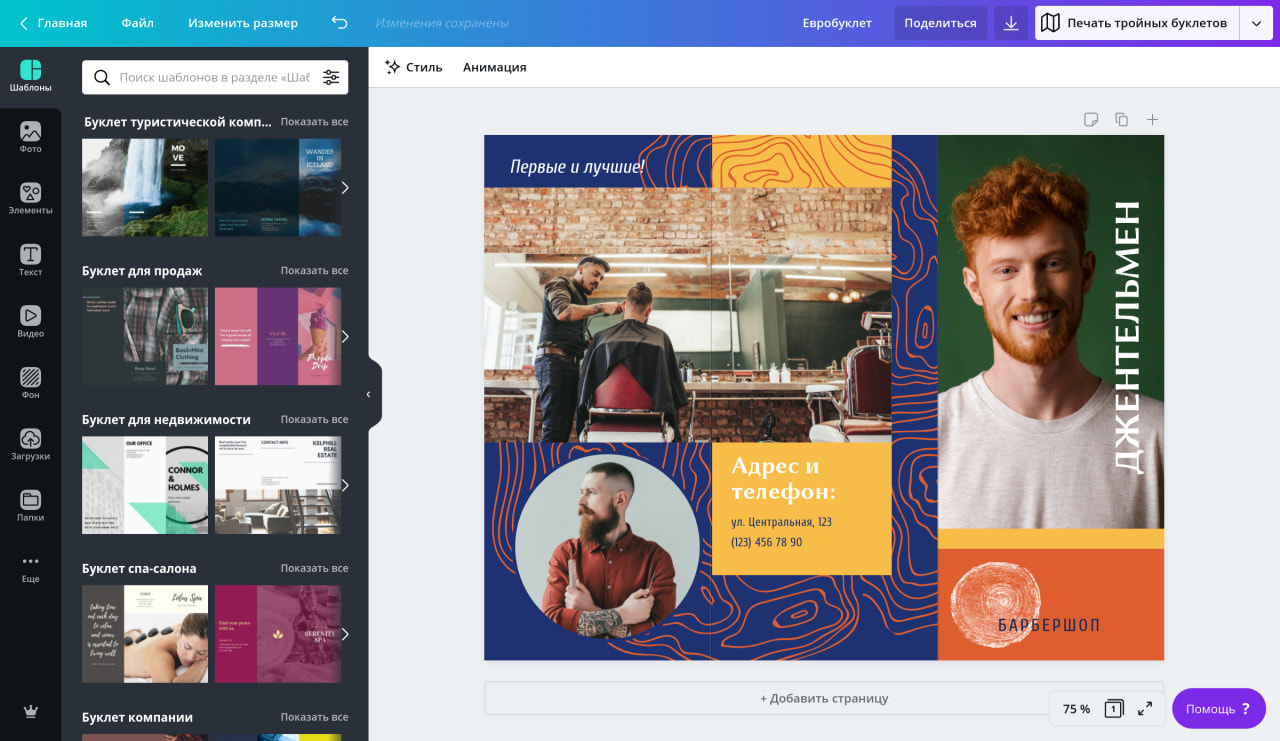Show all Буклет для продаж templates
Viewport: 1280px width, 741px height.
314,271
